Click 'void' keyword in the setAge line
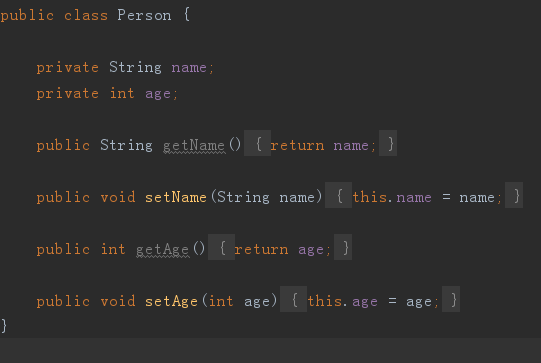This screenshot has height=363, width=541. pyautogui.click(x=118, y=301)
